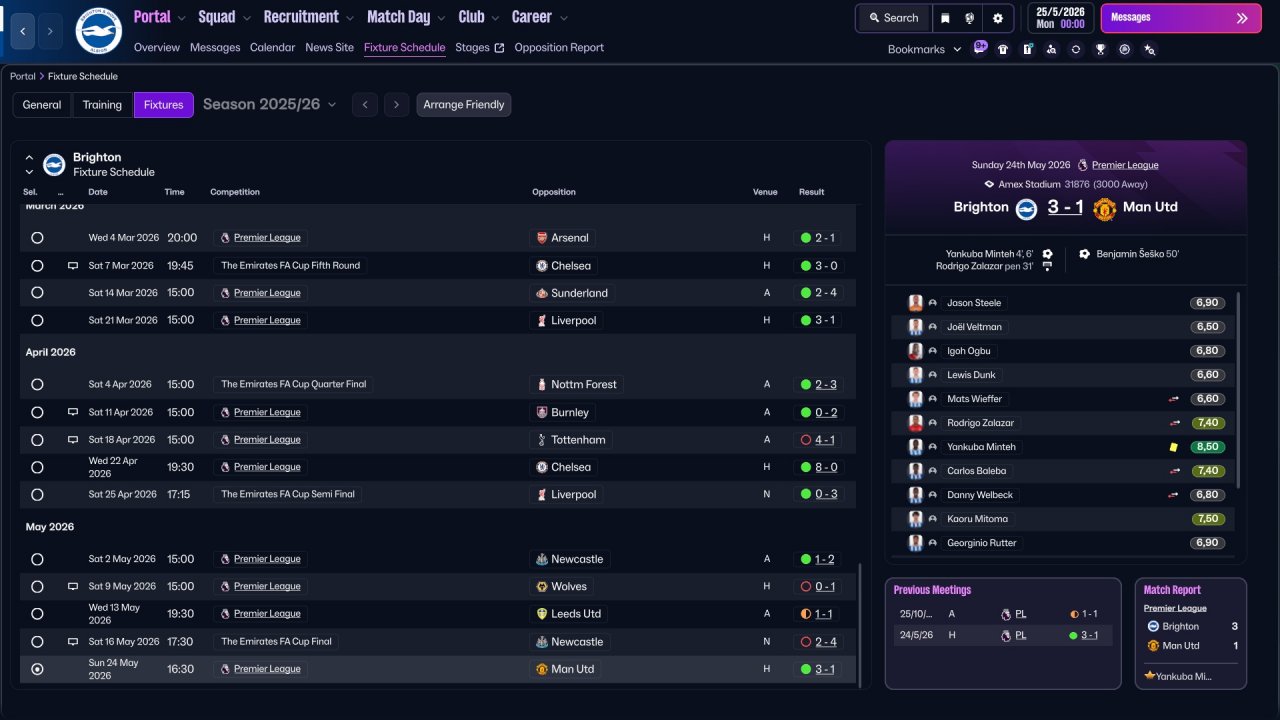
Task: Switch to the Training tab
Action: pos(102,105)
